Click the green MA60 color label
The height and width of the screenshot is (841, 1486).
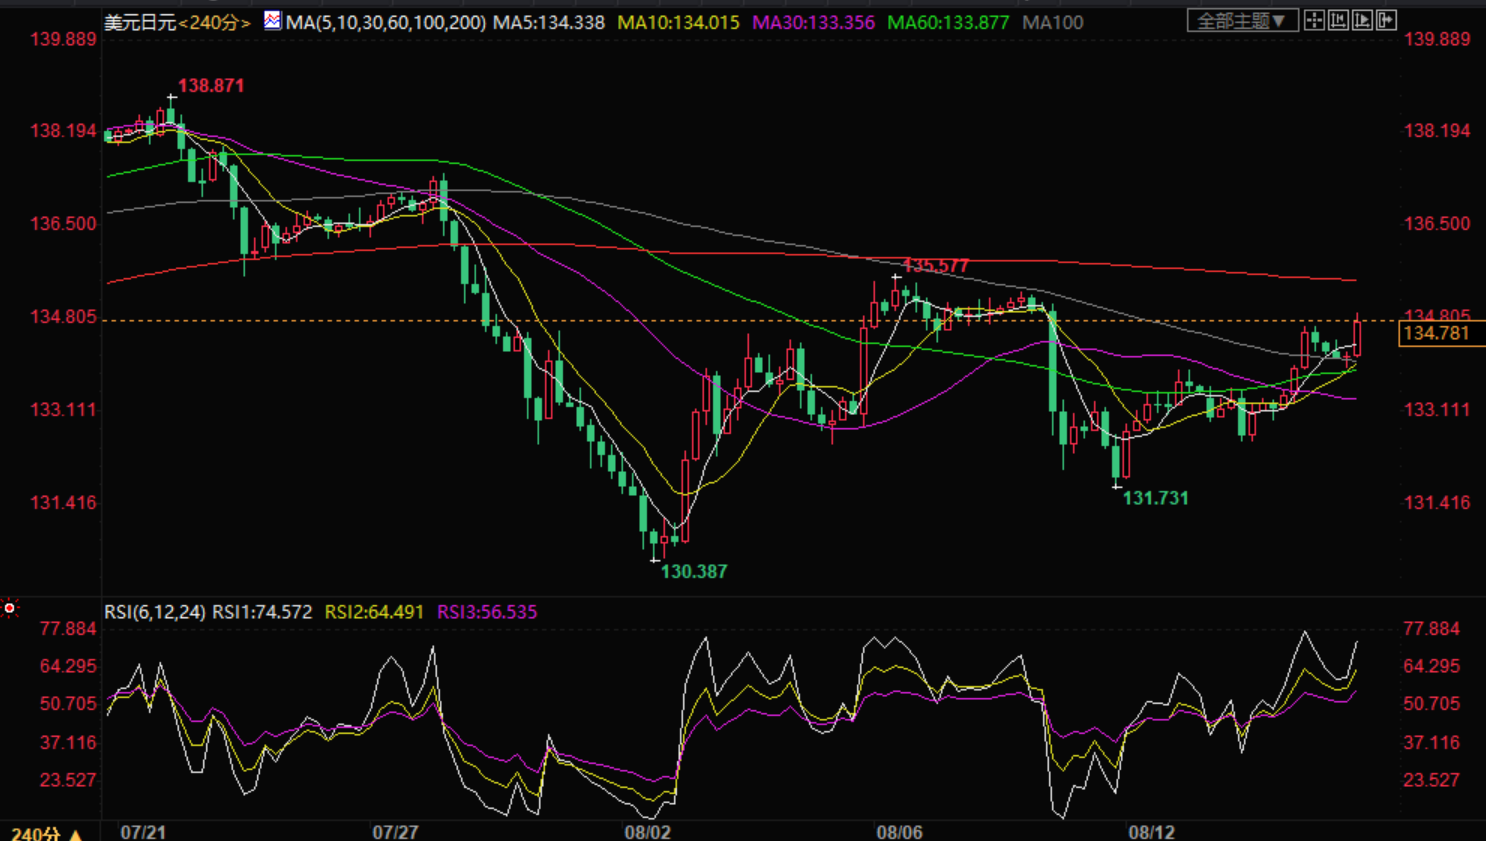point(948,22)
